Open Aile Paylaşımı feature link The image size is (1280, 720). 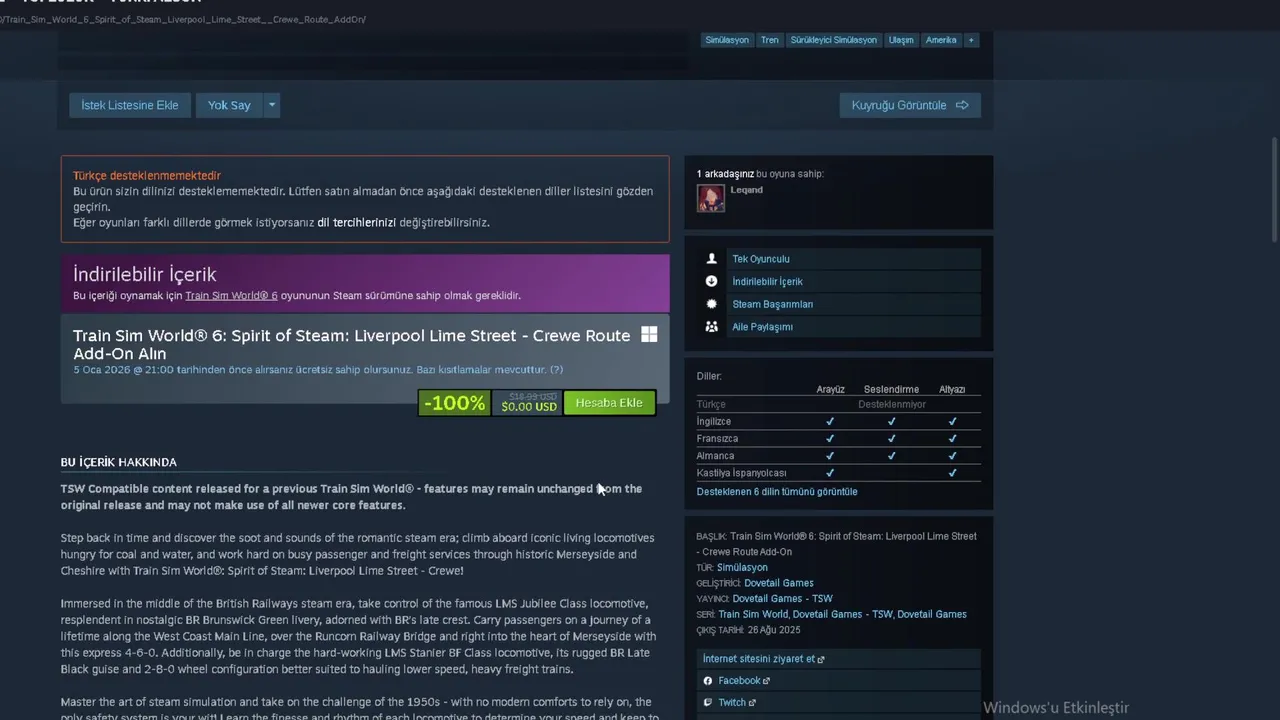[762, 327]
